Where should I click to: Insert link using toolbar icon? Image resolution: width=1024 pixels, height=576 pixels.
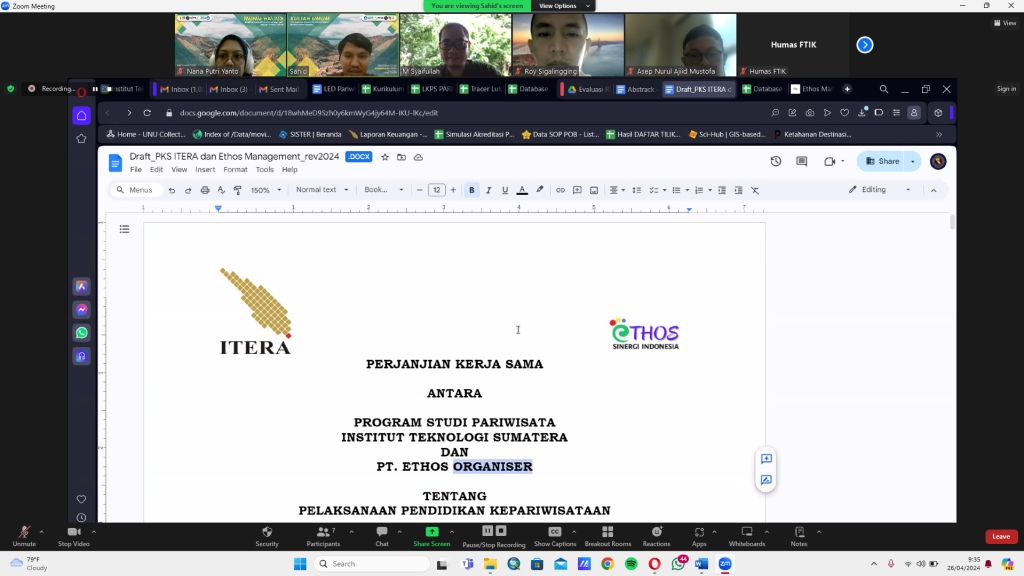click(561, 190)
